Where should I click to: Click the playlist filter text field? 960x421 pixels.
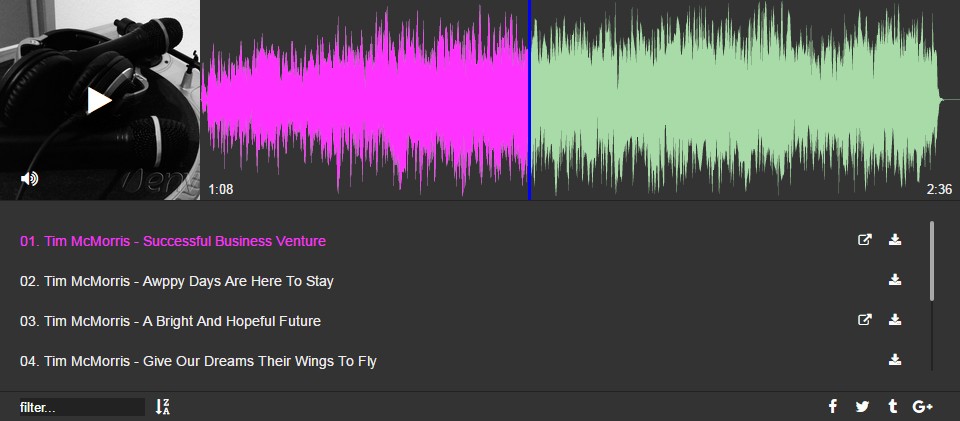[x=81, y=407]
